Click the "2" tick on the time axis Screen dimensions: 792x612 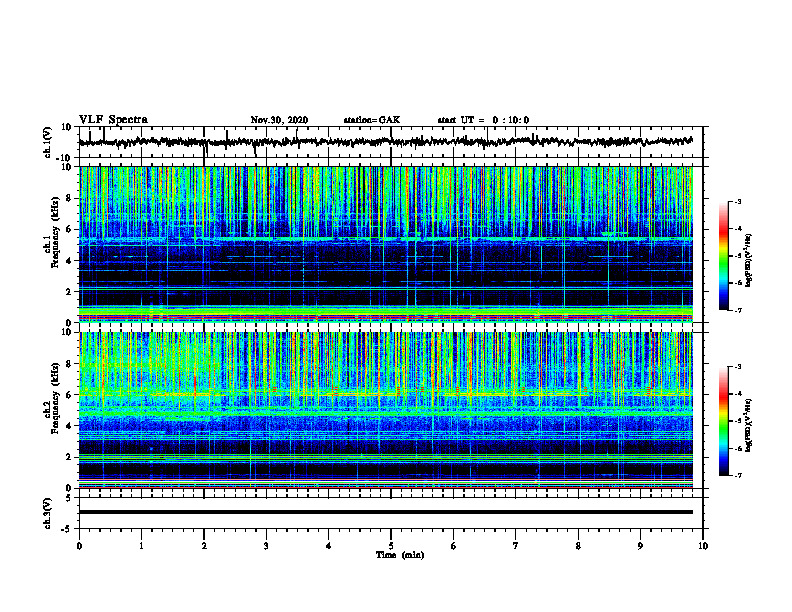204,546
